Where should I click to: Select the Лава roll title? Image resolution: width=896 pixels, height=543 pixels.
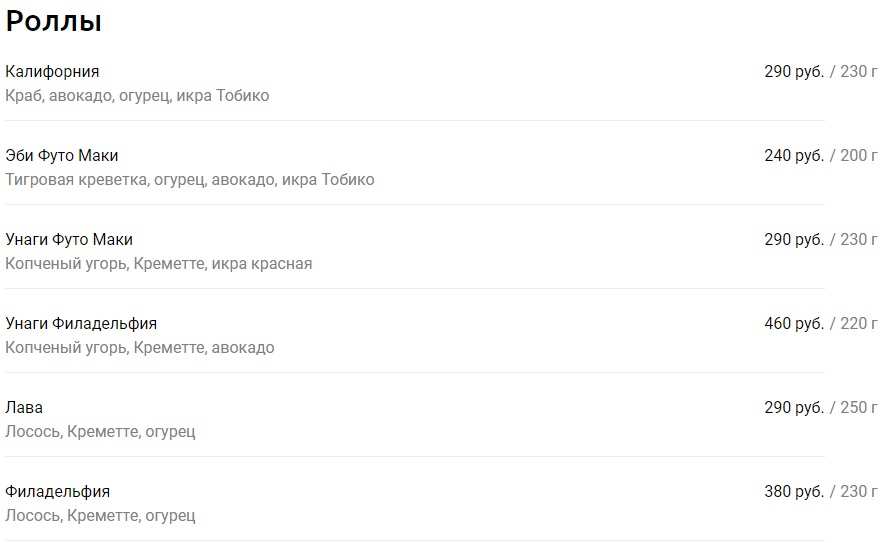click(x=24, y=408)
